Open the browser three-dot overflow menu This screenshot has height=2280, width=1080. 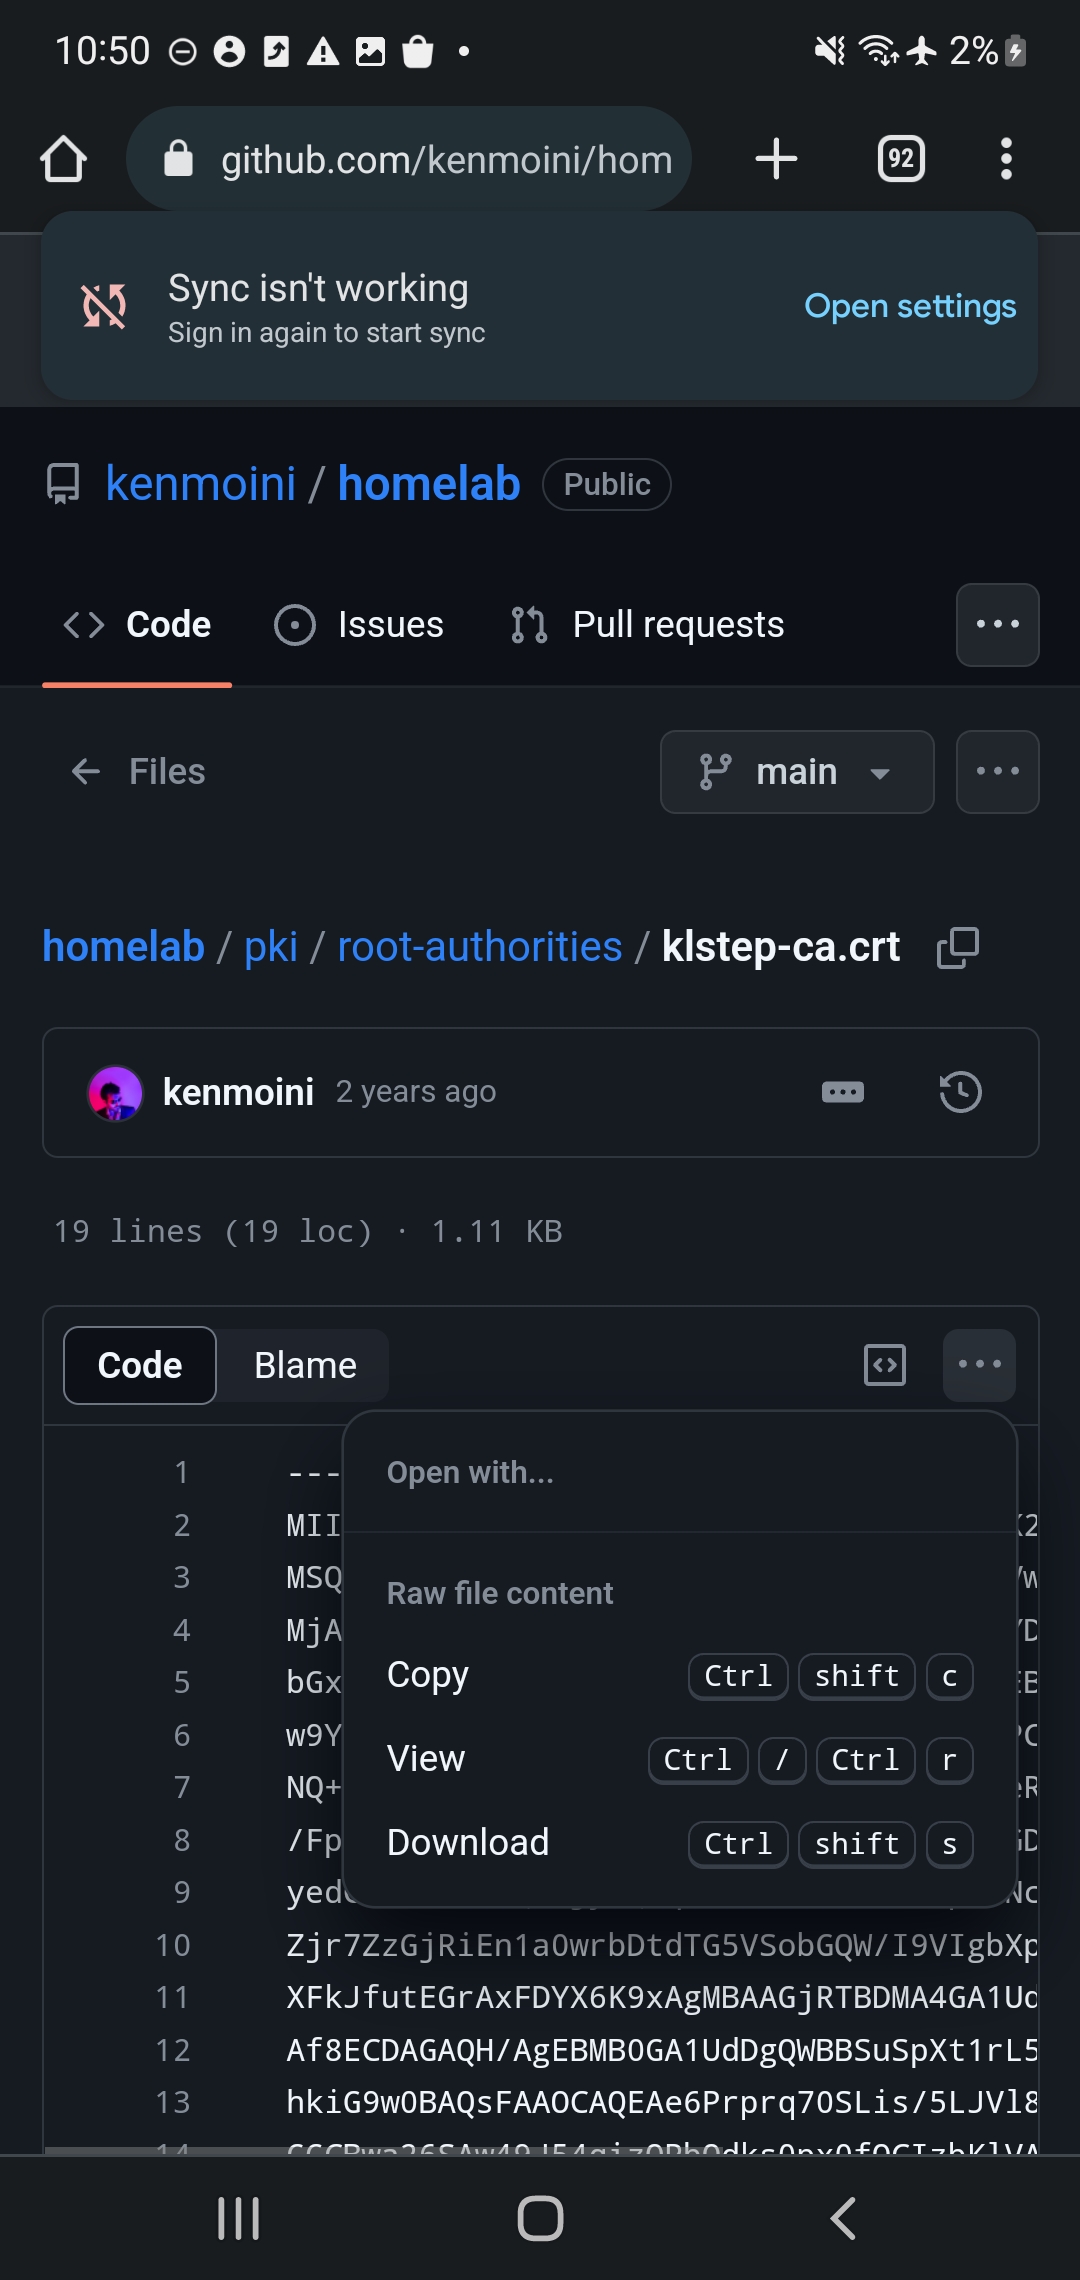[1006, 159]
